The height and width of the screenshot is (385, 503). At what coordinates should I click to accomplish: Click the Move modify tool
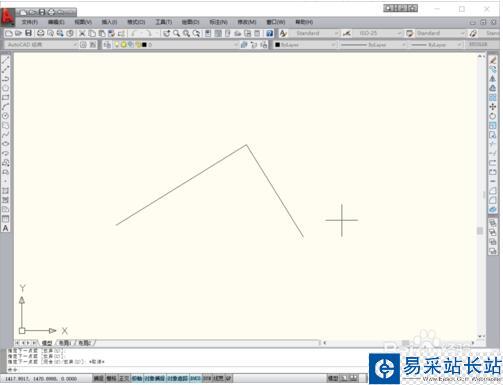coord(493,107)
